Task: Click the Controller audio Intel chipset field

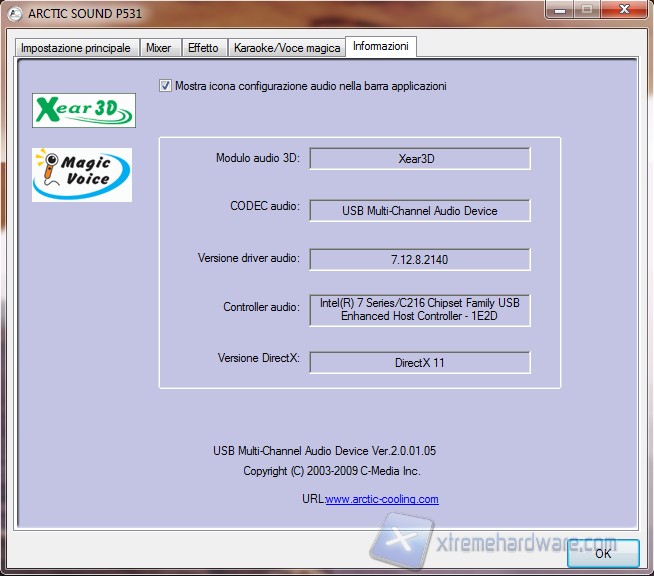Action: pyautogui.click(x=419, y=309)
